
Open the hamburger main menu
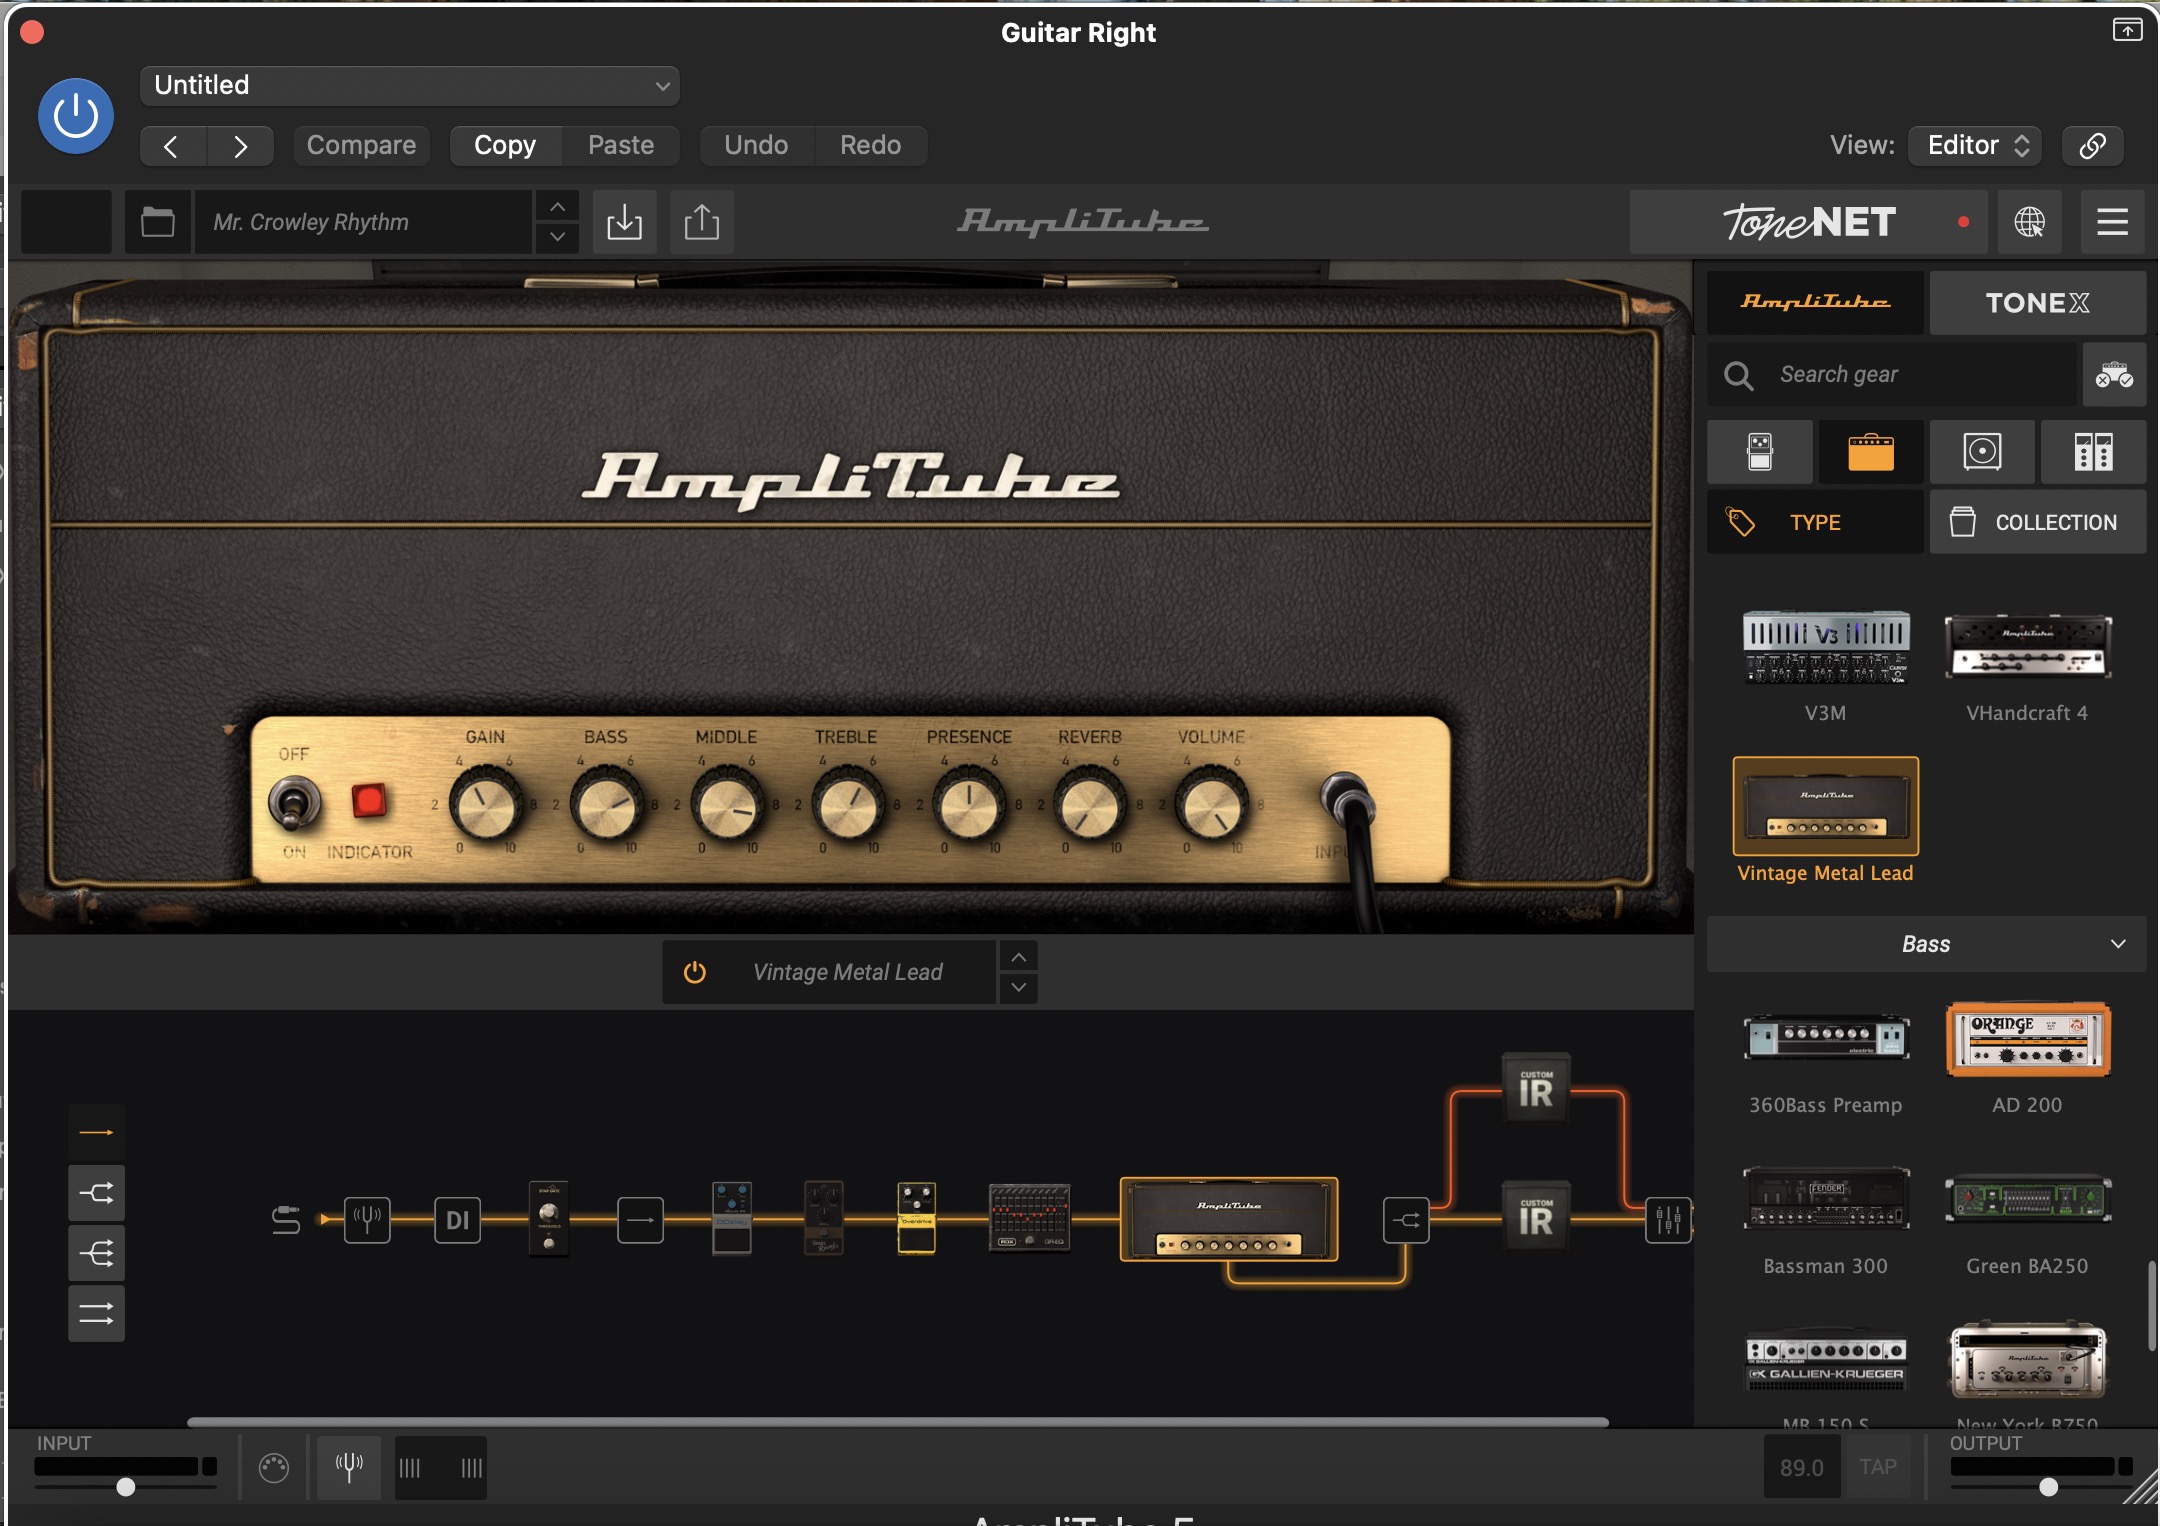pyautogui.click(x=2112, y=222)
